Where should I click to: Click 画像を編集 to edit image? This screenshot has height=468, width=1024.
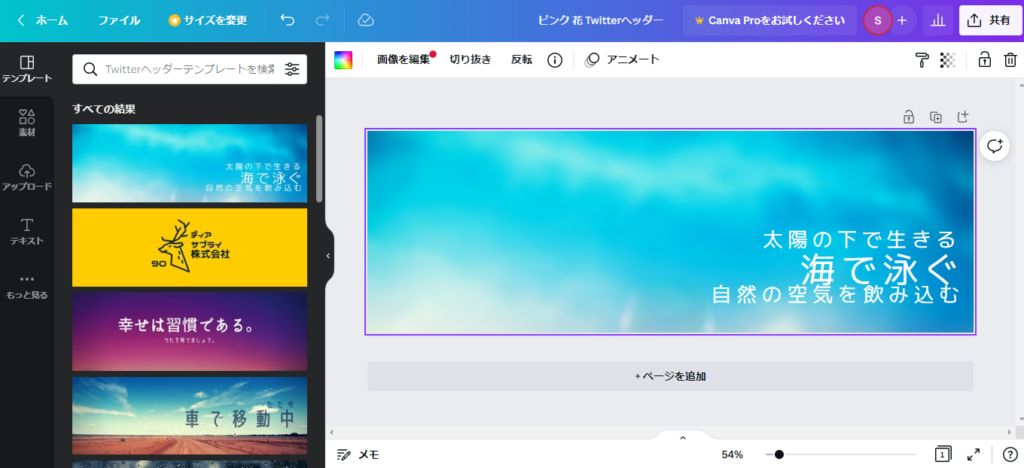(x=404, y=59)
